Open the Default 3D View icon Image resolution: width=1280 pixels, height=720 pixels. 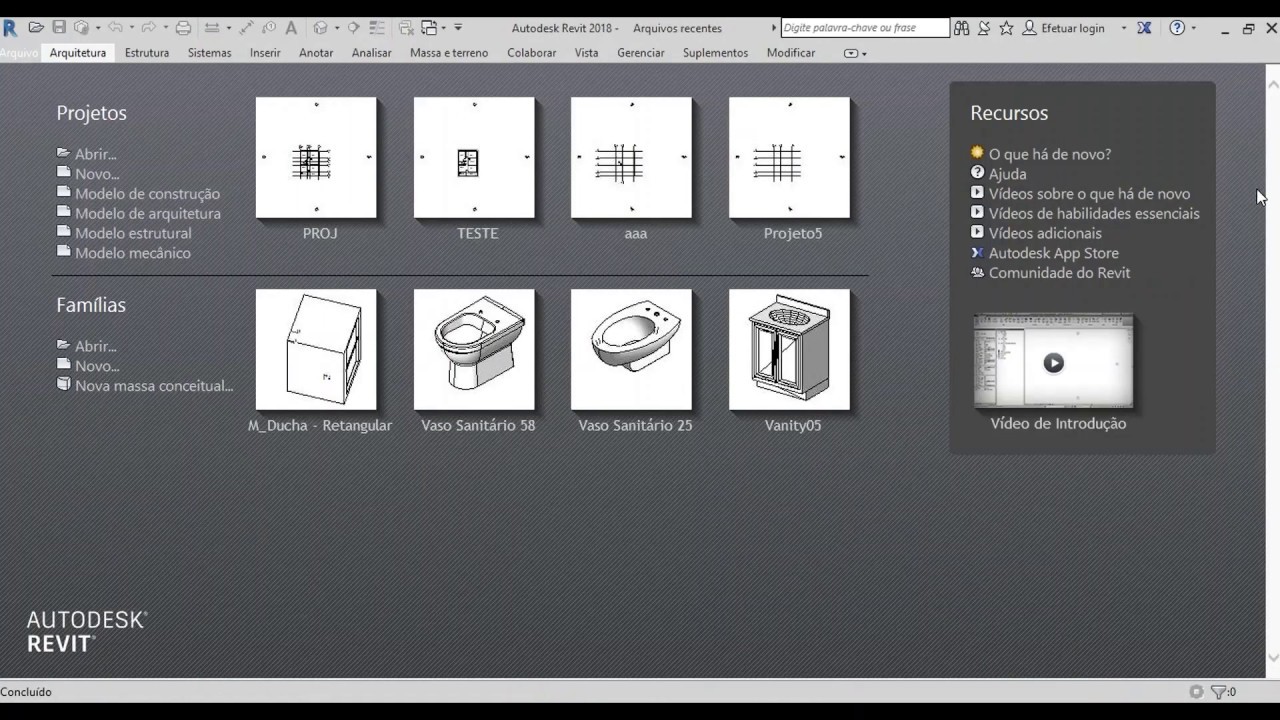tap(320, 28)
